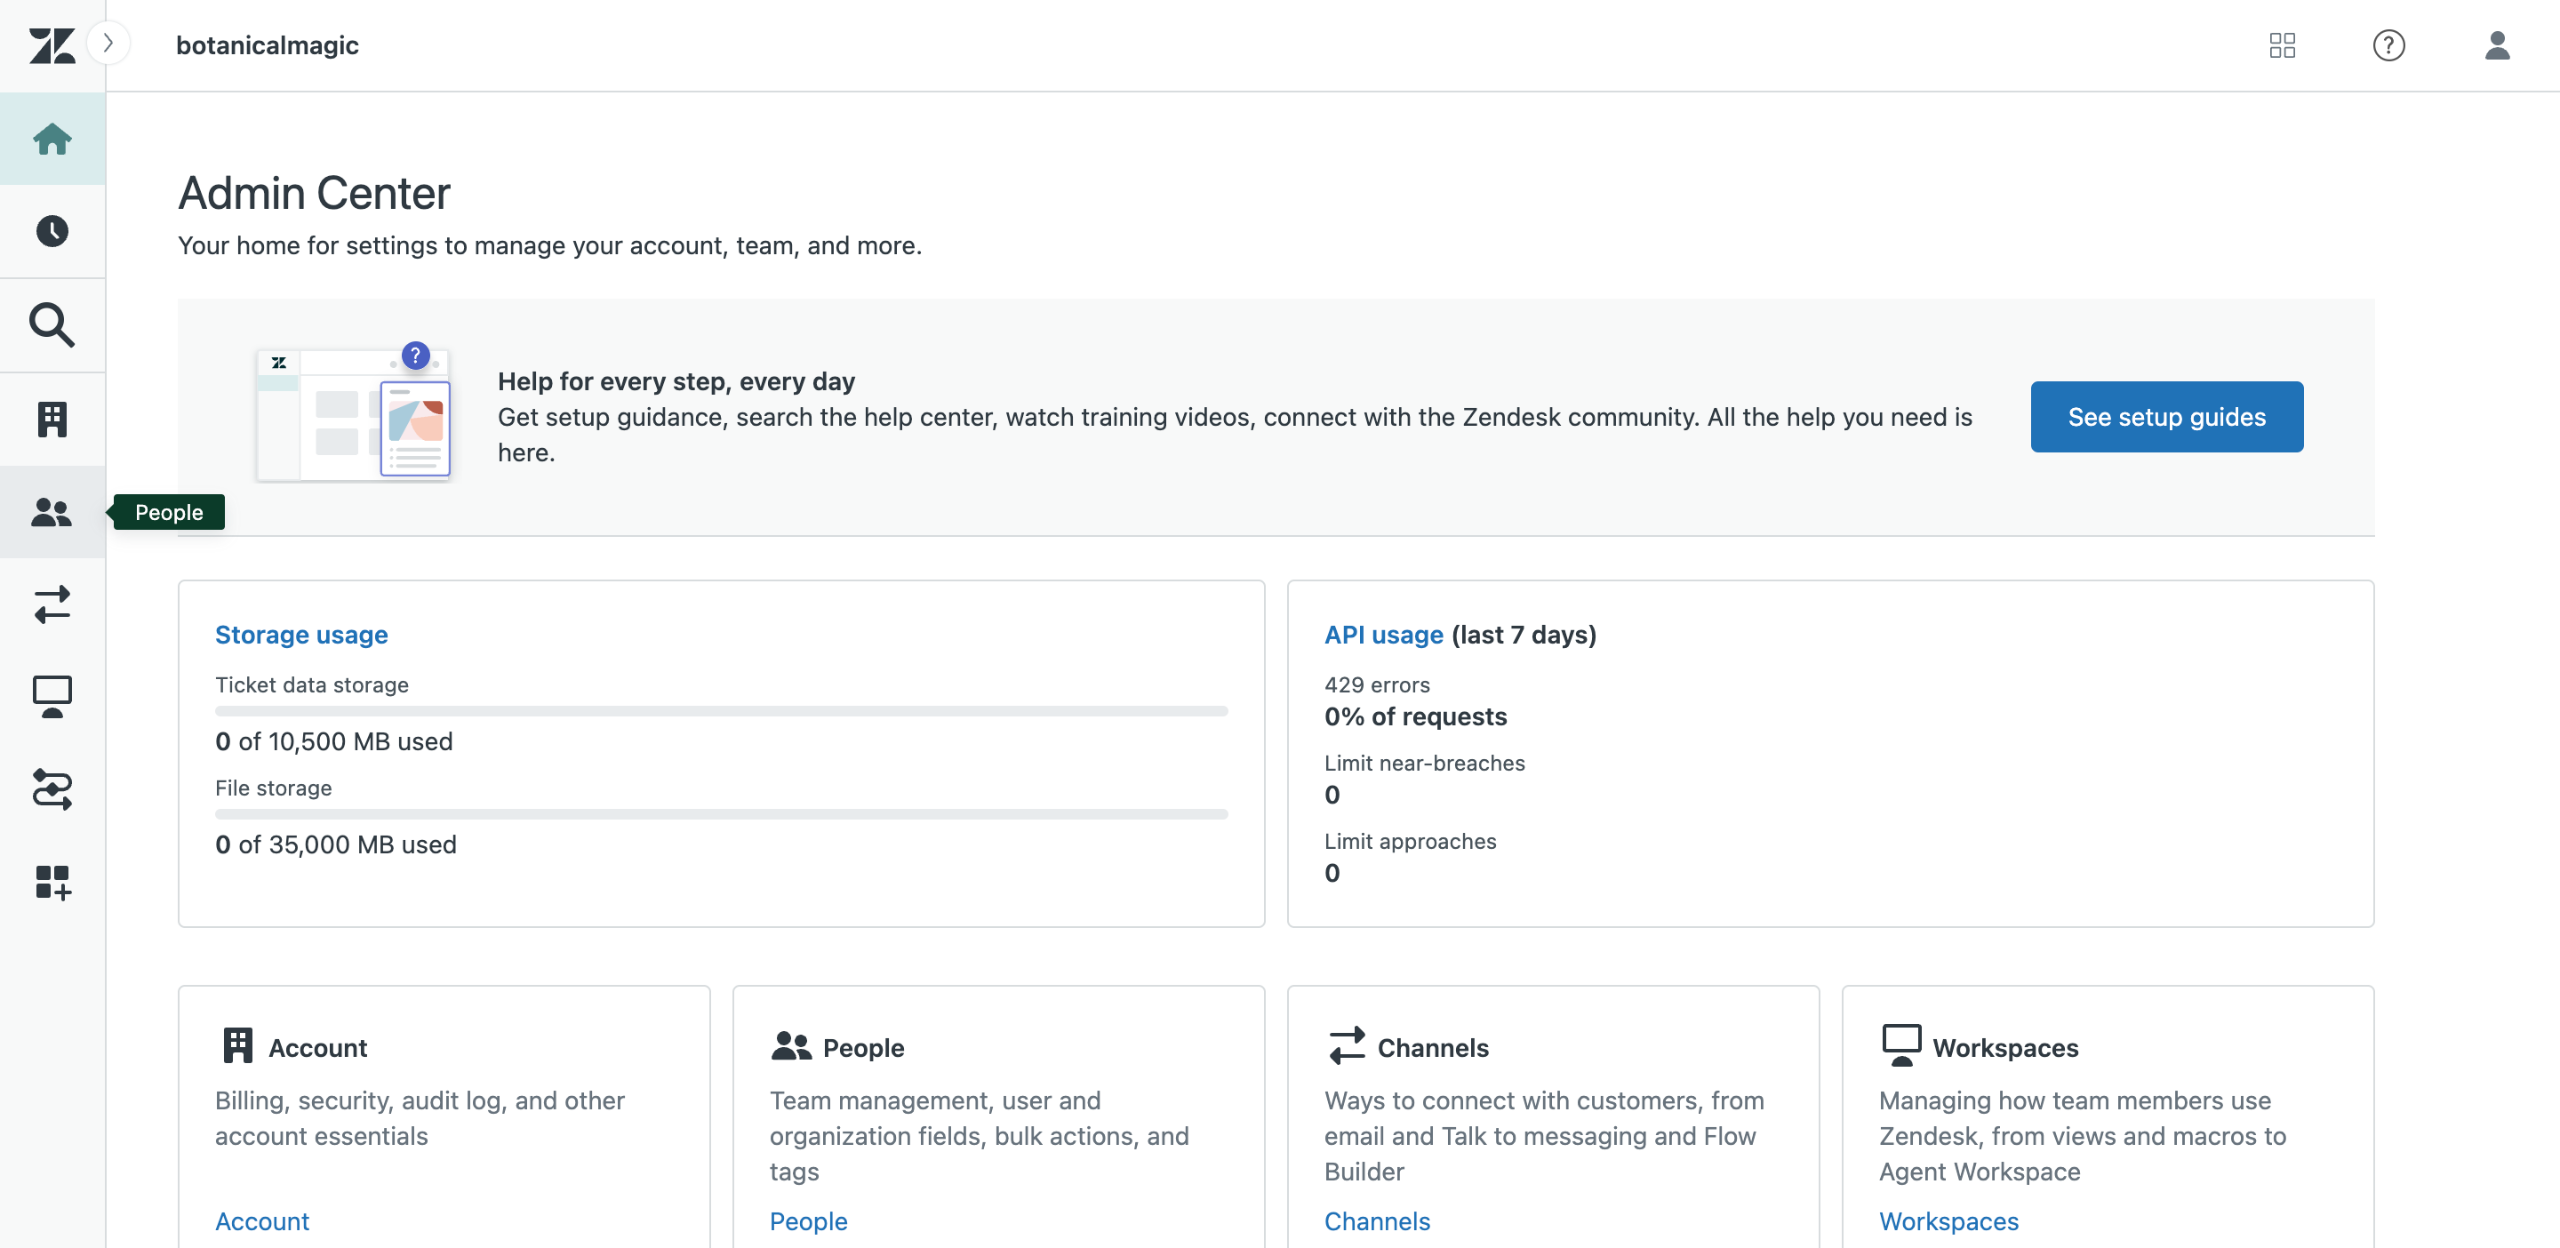
Task: Open the Search magnifier in sidebar
Action: pyautogui.click(x=52, y=325)
